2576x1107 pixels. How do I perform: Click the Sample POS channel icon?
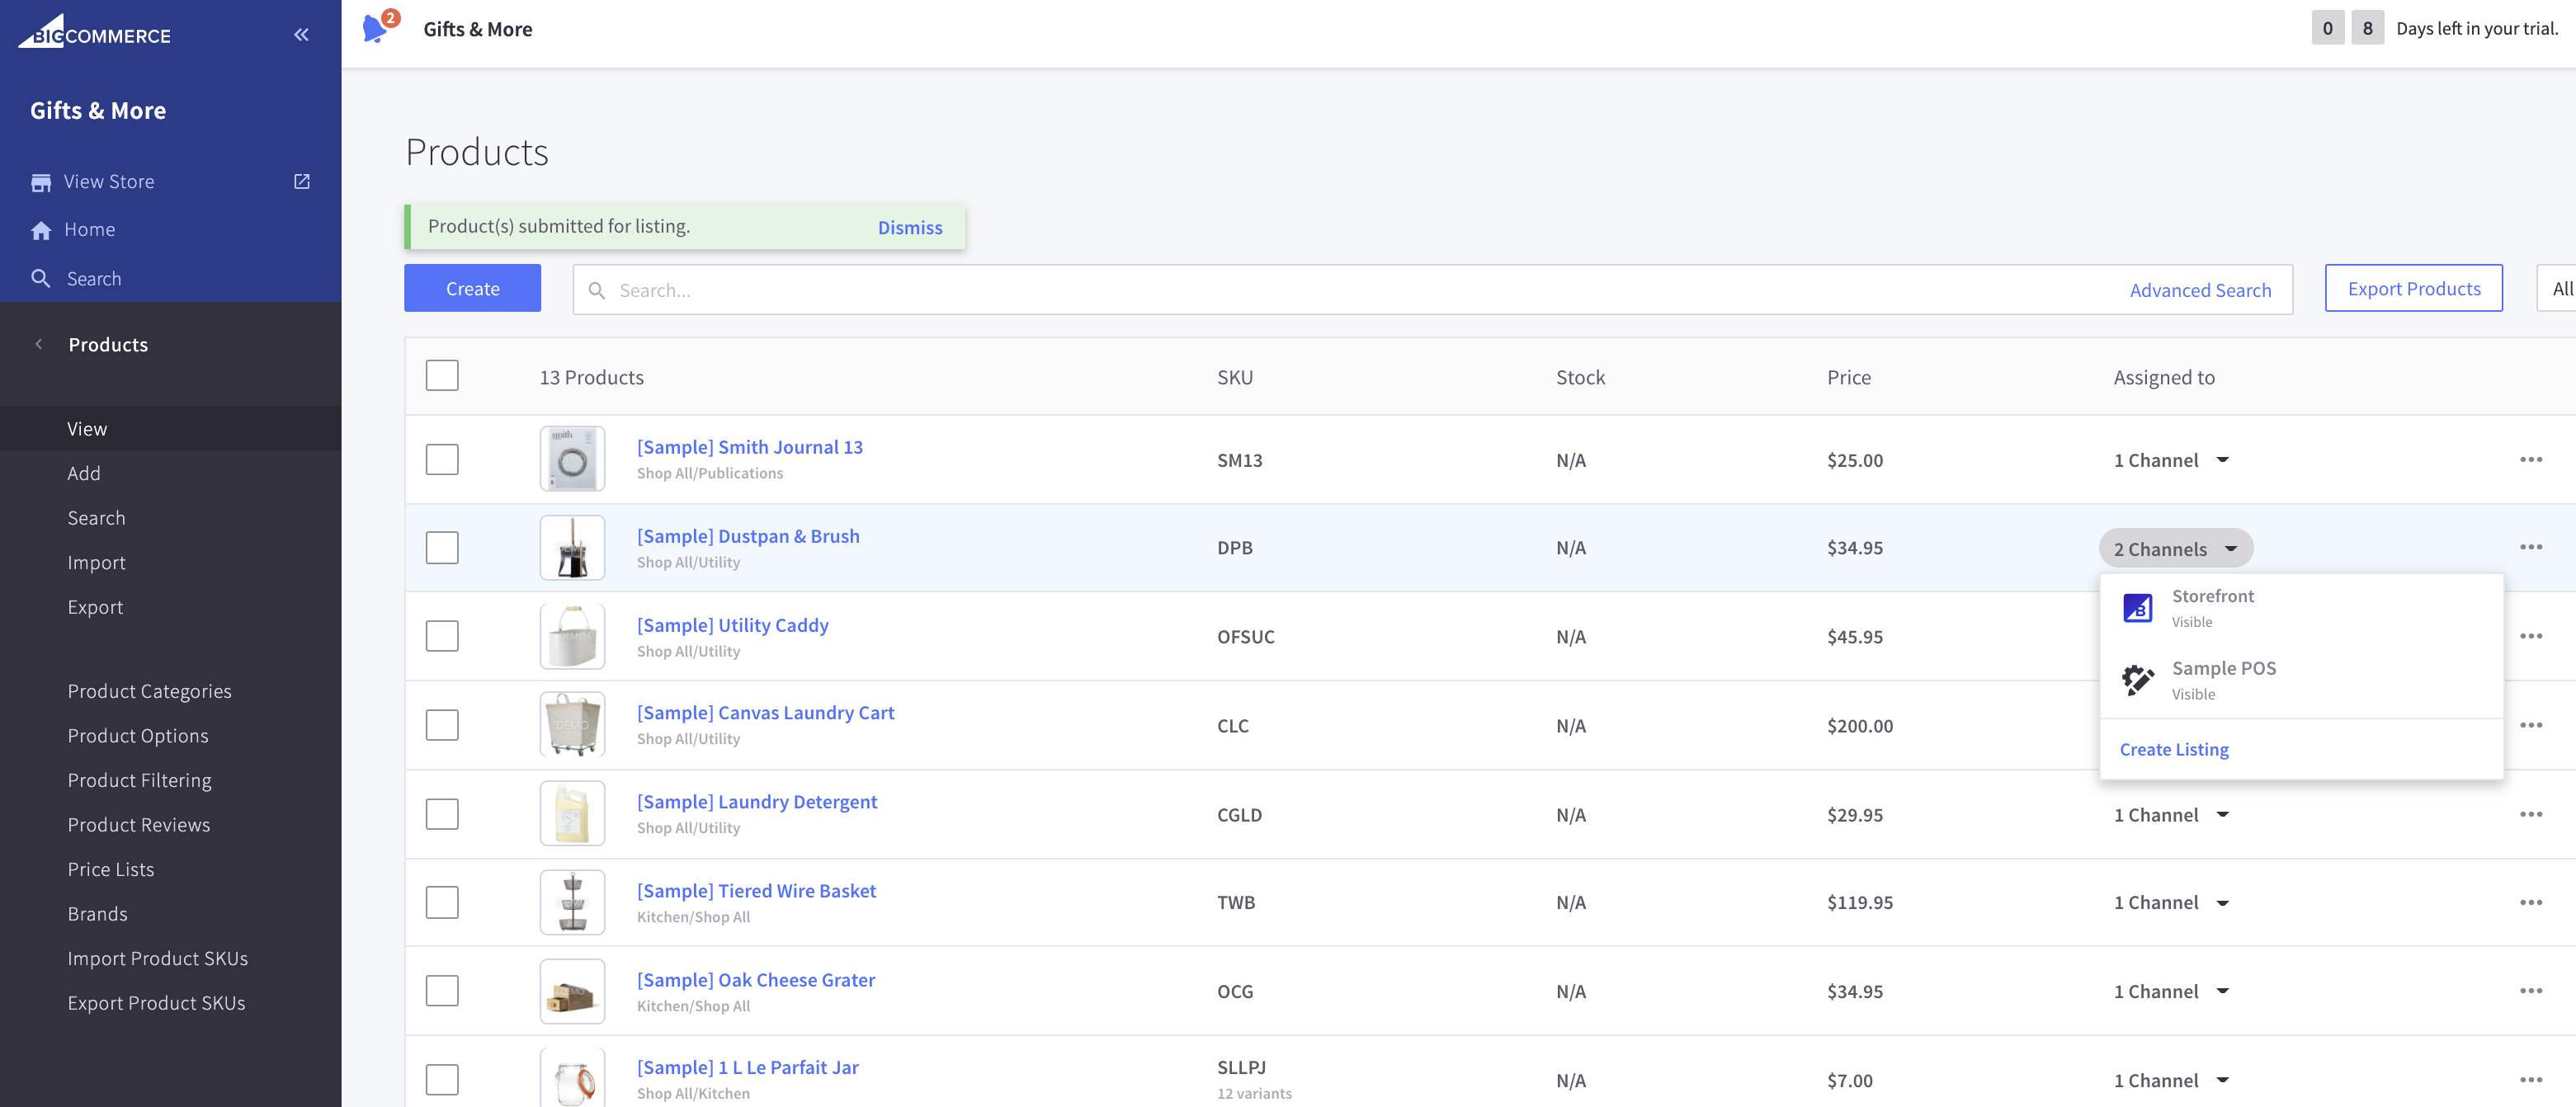pos(2135,678)
